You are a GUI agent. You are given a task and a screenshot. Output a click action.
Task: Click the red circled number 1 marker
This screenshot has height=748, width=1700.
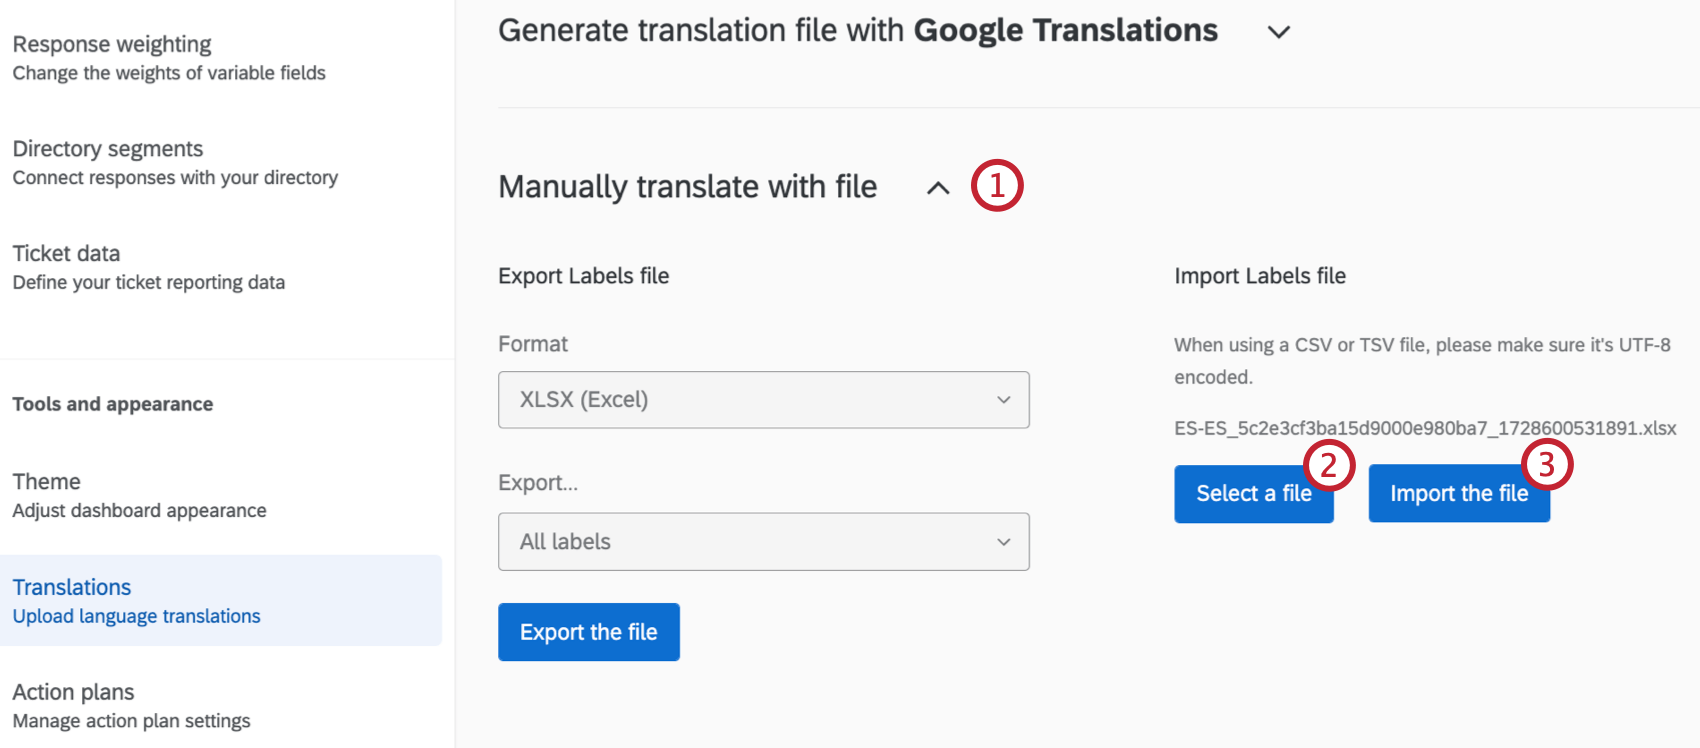pyautogui.click(x=997, y=186)
